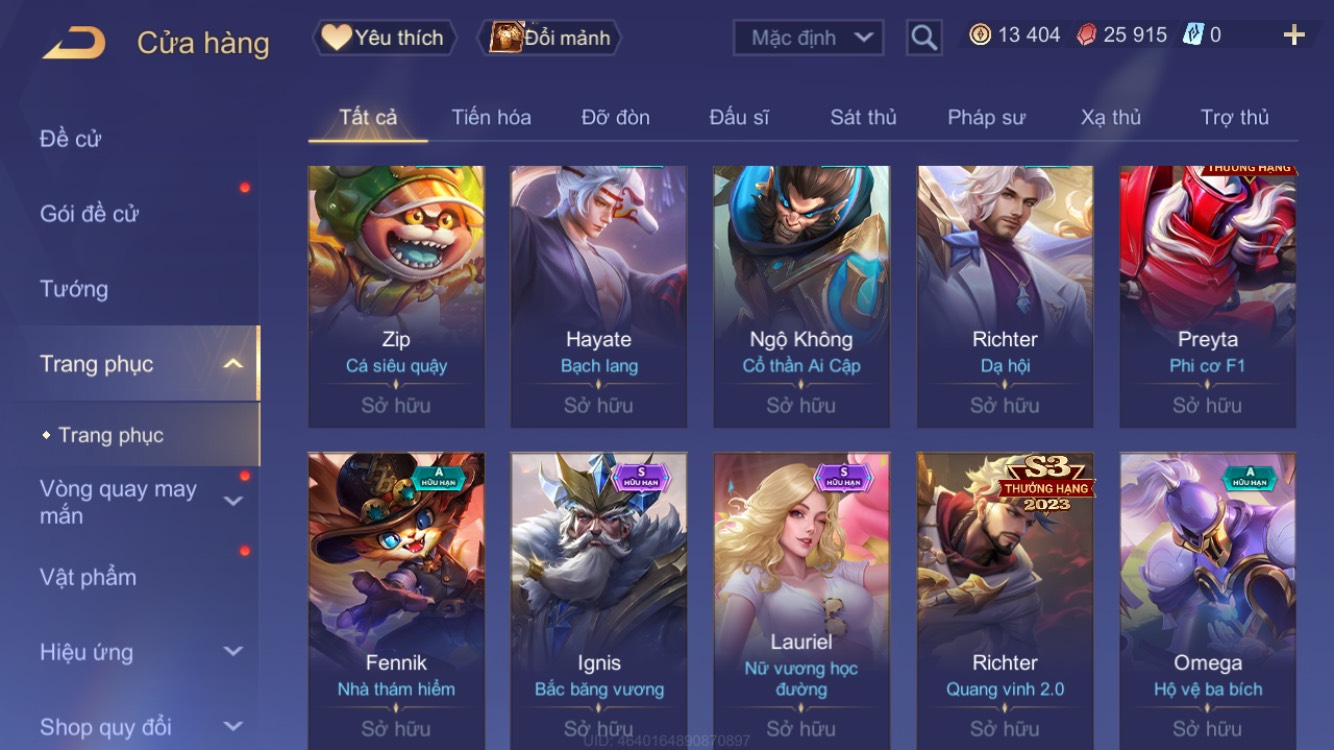Open the Mặc định sort dropdown

pyautogui.click(x=808, y=38)
